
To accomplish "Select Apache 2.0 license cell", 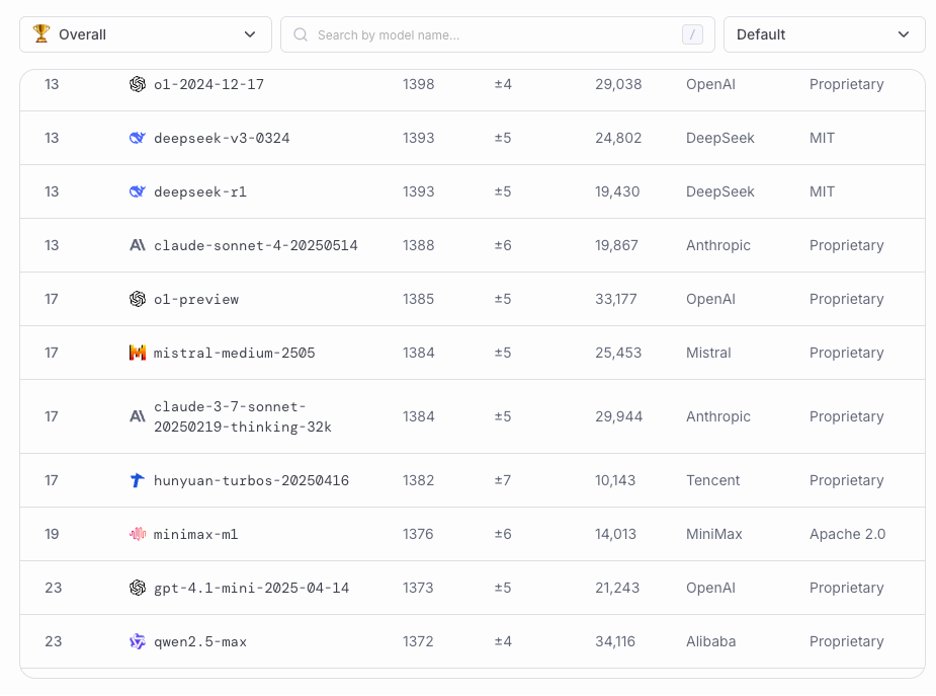I will coord(848,534).
